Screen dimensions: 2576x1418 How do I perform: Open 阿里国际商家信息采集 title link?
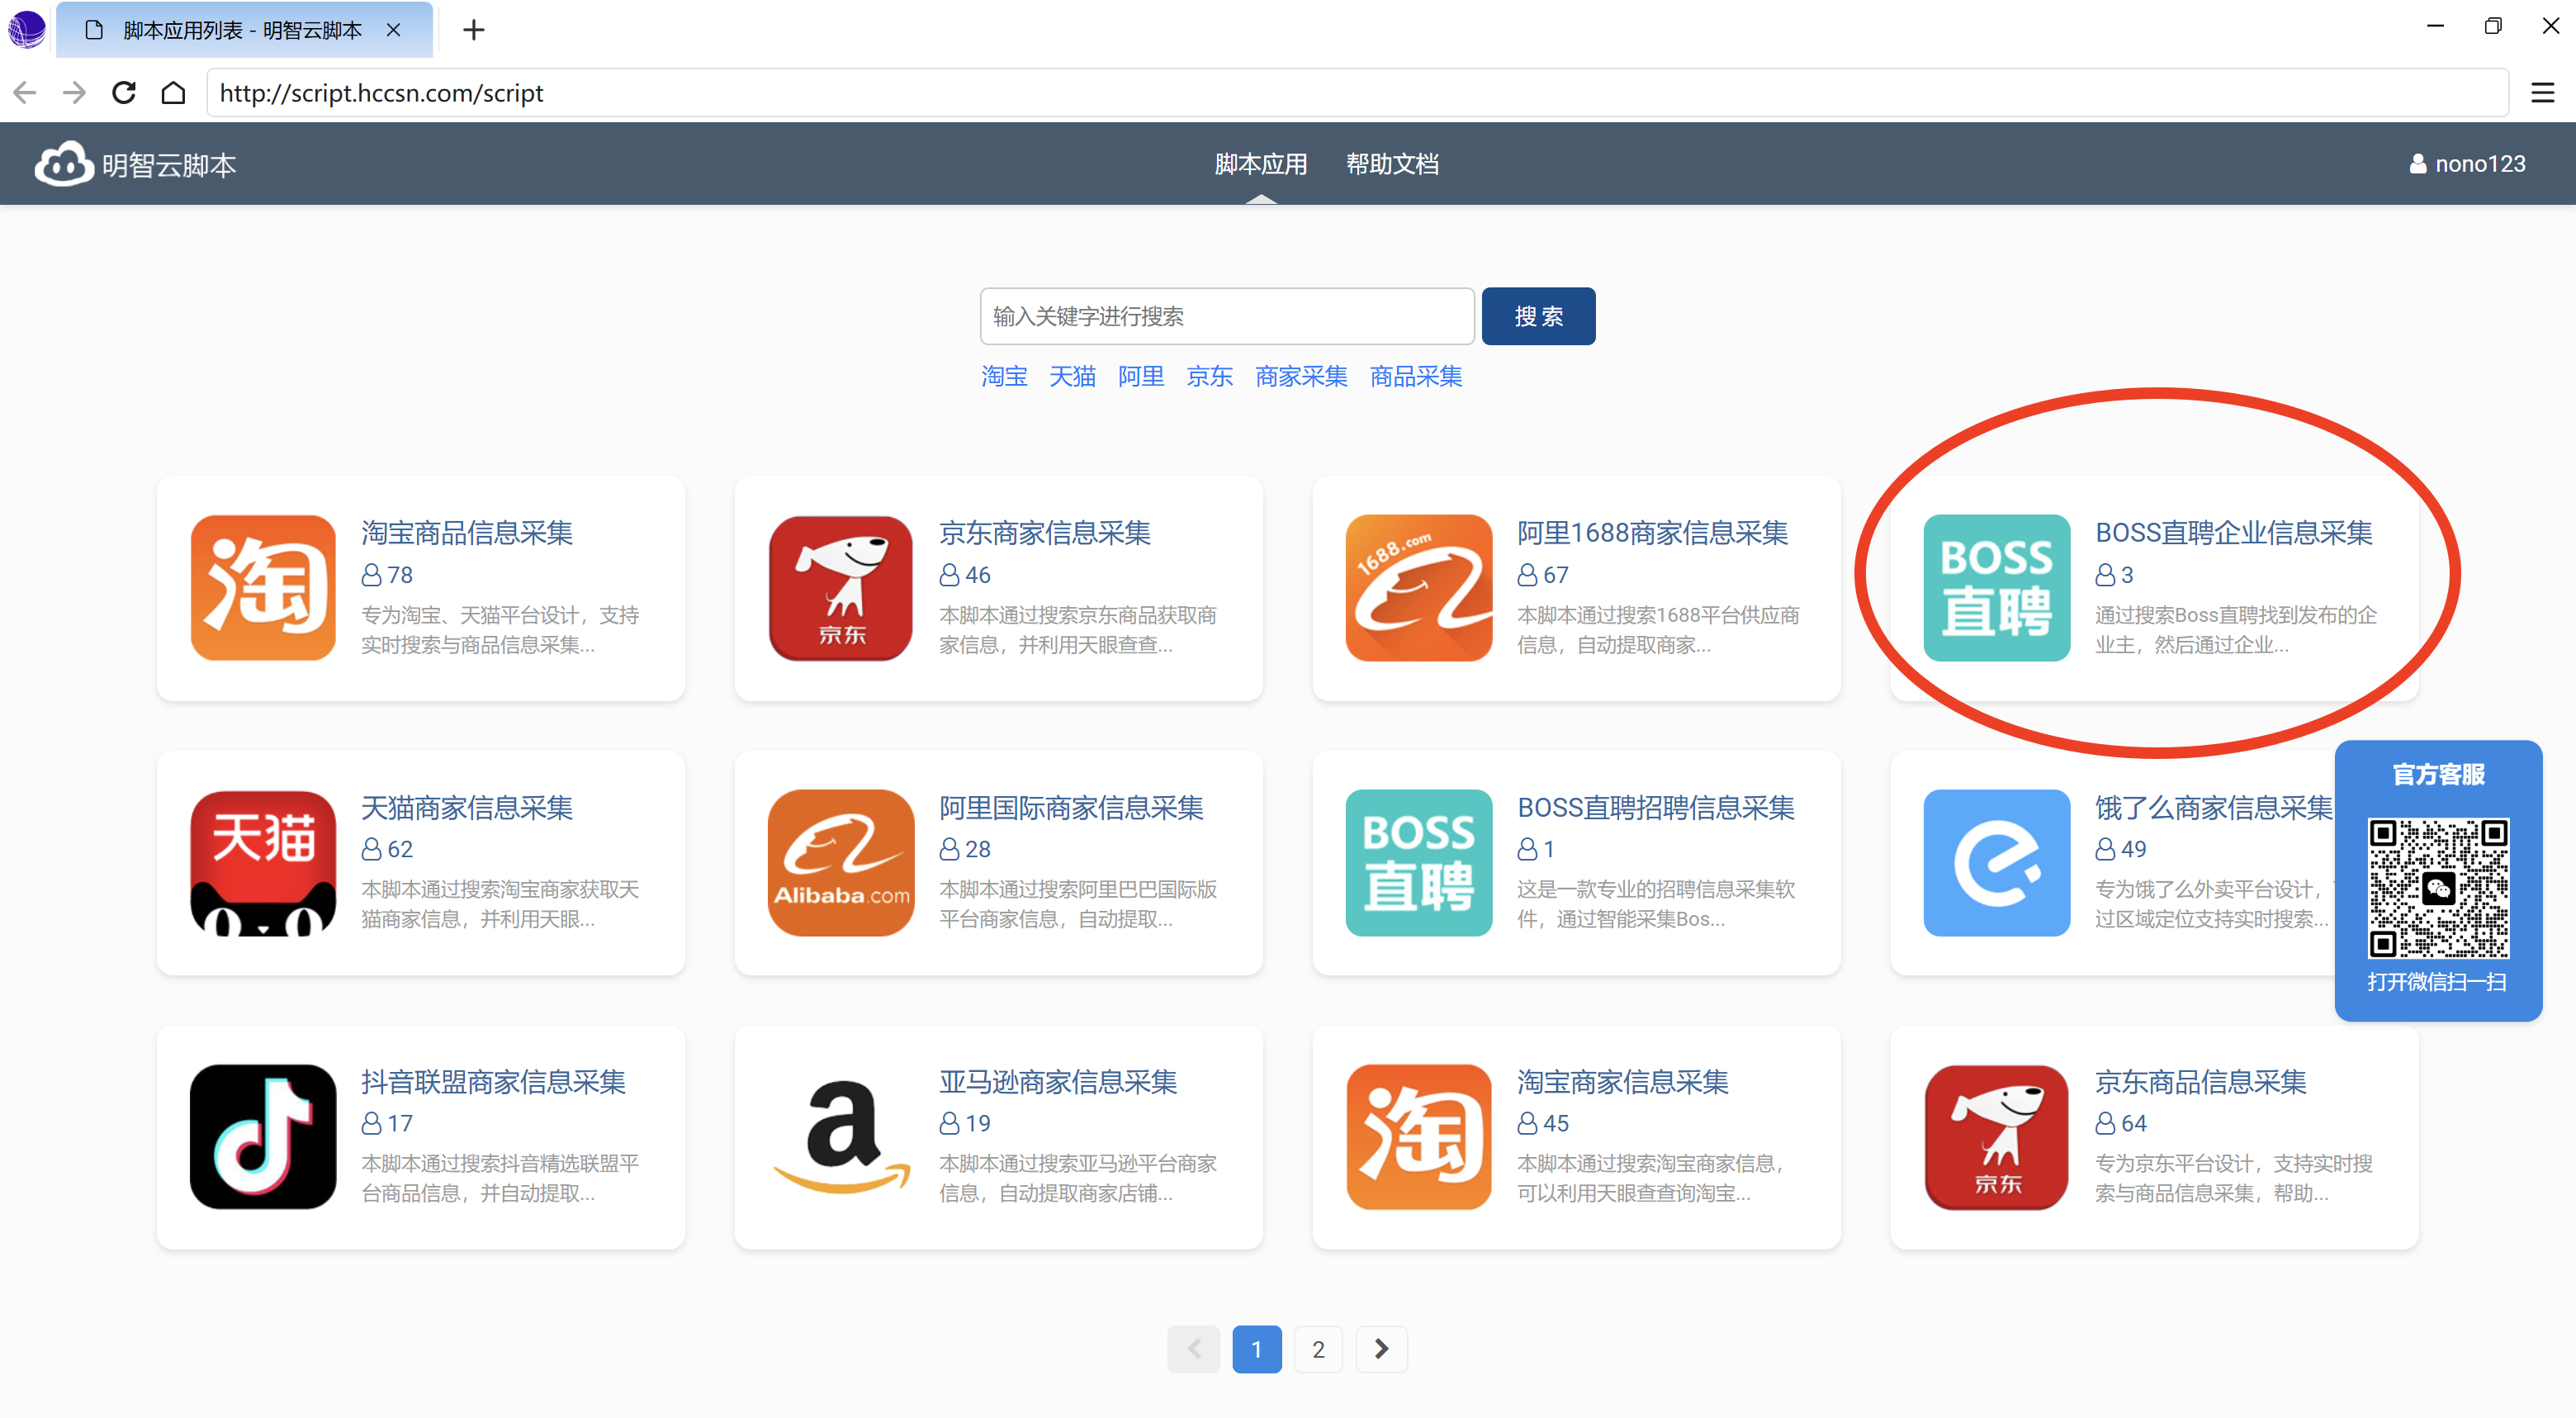point(1071,808)
